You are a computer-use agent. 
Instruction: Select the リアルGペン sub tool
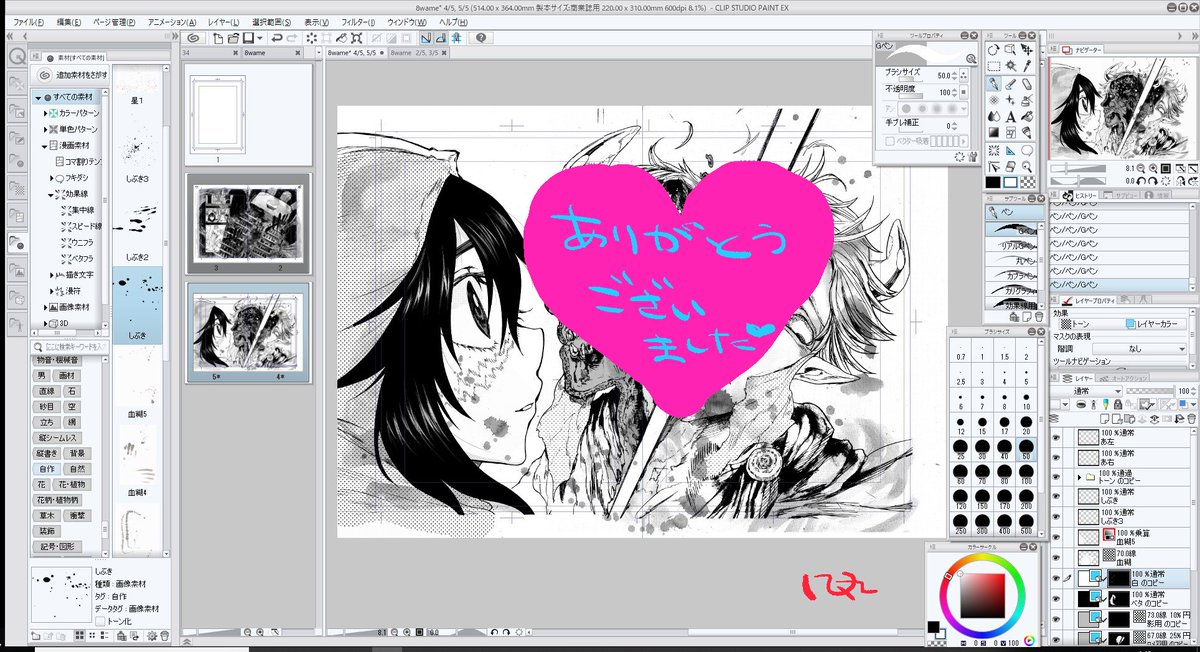coord(1011,244)
